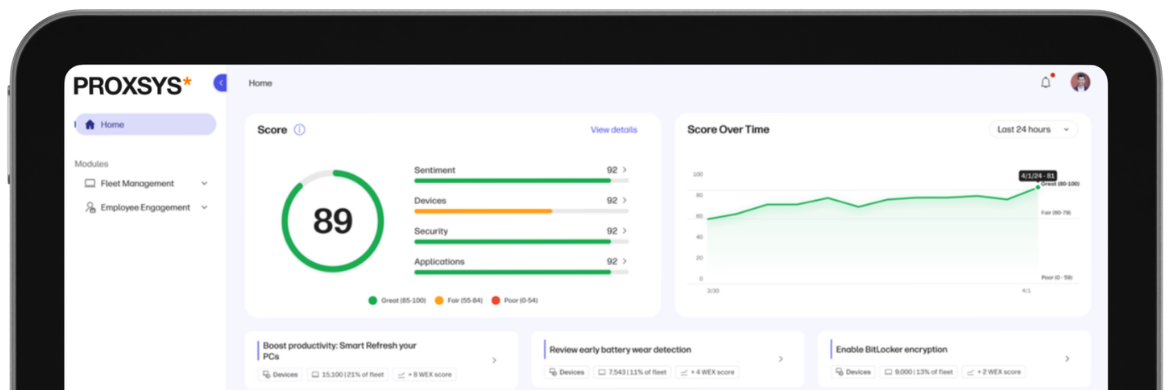Open the notifications bell
Viewport: 1170px width, 390px height.
(x=1045, y=83)
